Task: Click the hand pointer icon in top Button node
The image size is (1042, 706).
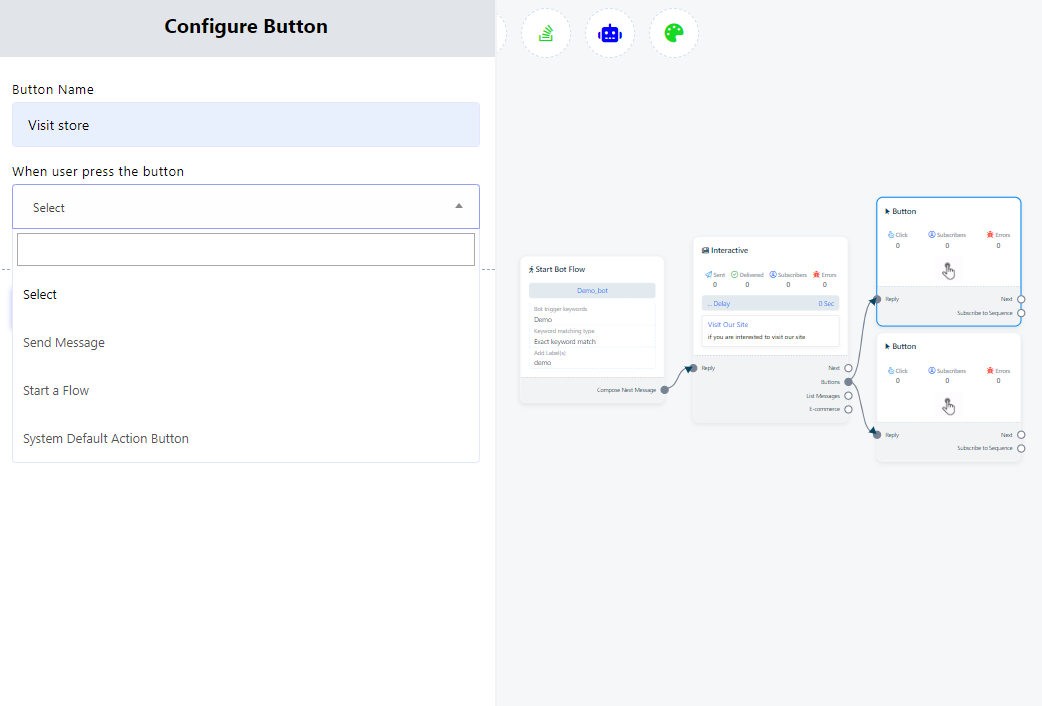Action: 948,271
